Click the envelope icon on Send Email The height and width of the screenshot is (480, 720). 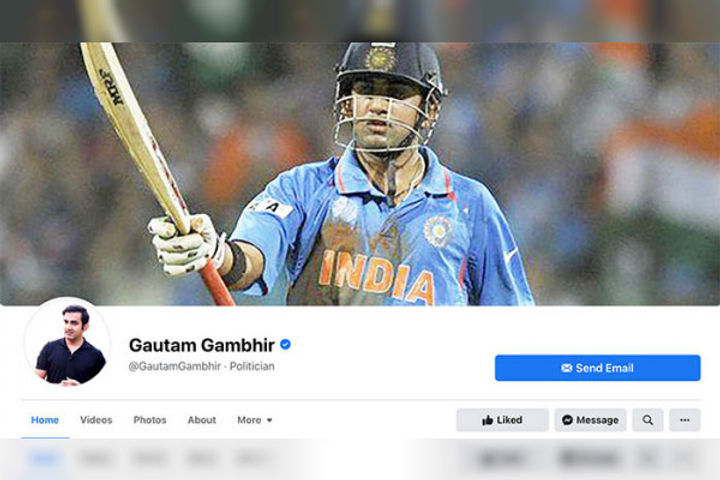(567, 368)
